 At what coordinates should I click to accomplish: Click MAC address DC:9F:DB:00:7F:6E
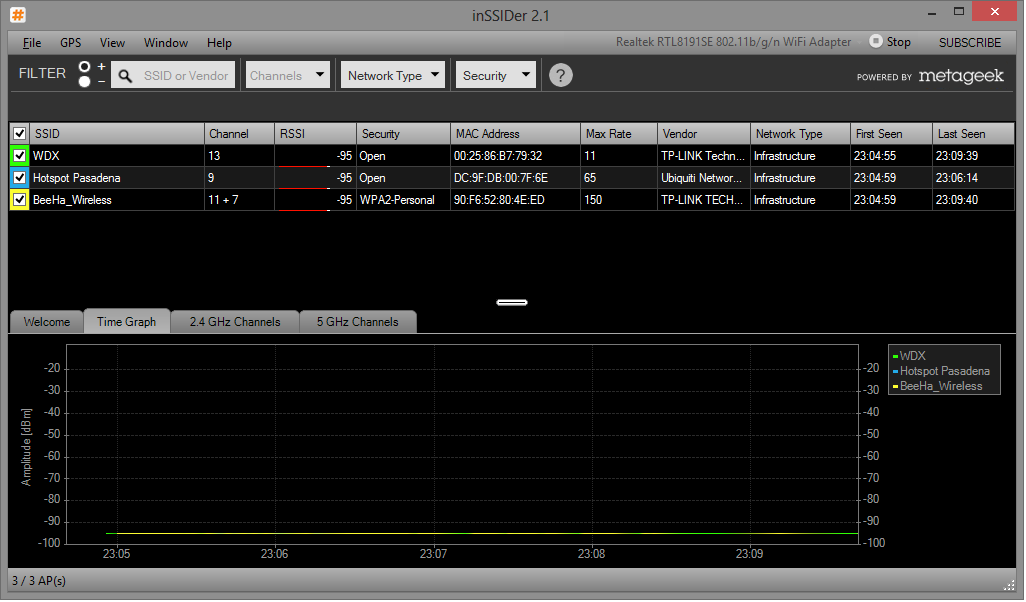[x=501, y=178]
